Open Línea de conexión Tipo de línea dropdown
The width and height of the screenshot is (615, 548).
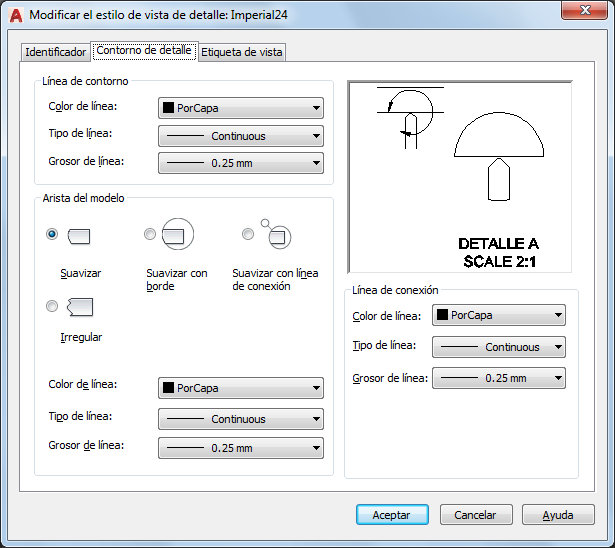(x=499, y=347)
